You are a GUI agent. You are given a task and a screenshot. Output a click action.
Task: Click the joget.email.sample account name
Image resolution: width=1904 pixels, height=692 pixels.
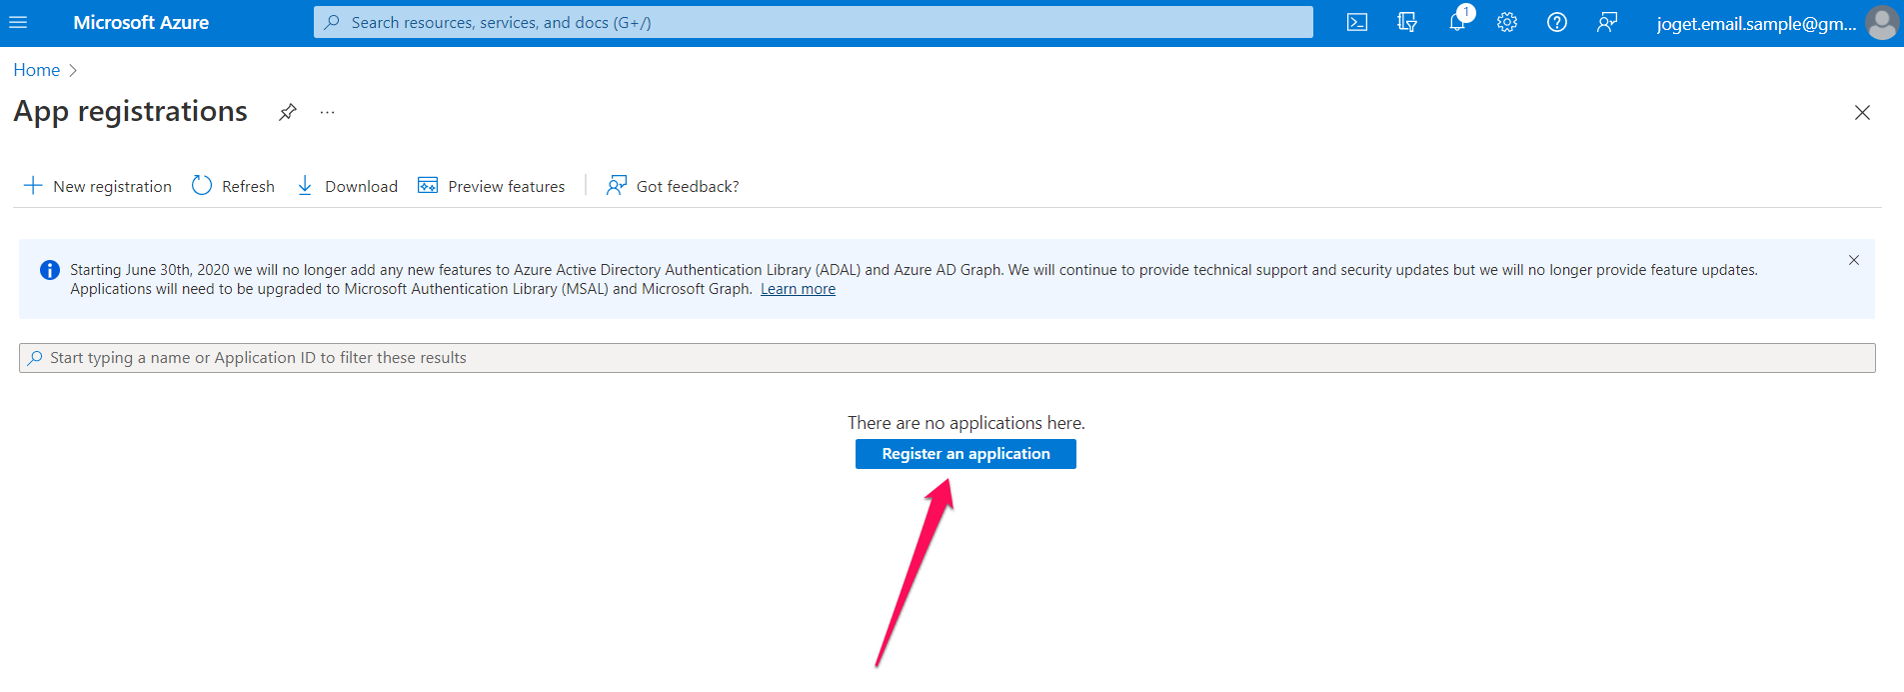click(x=1756, y=23)
